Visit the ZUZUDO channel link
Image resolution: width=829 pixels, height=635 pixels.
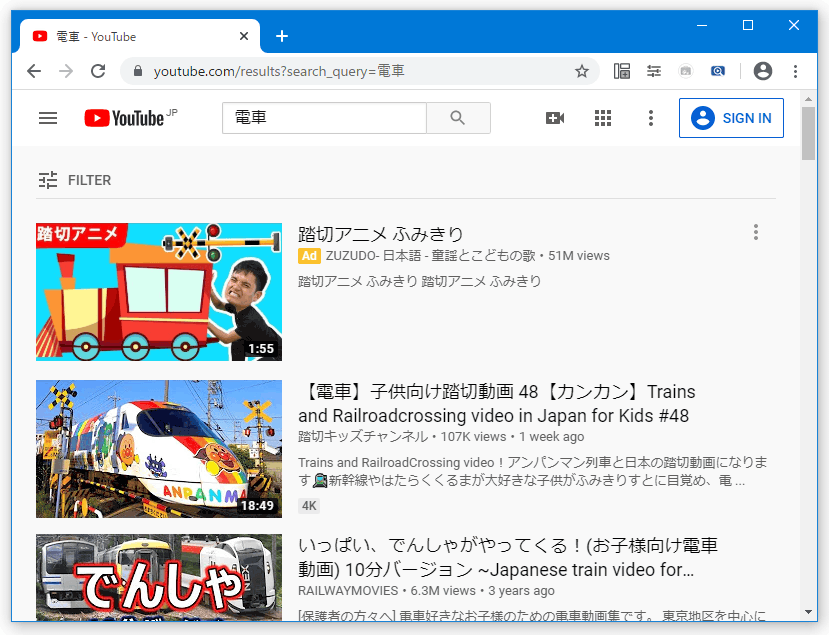point(430,256)
